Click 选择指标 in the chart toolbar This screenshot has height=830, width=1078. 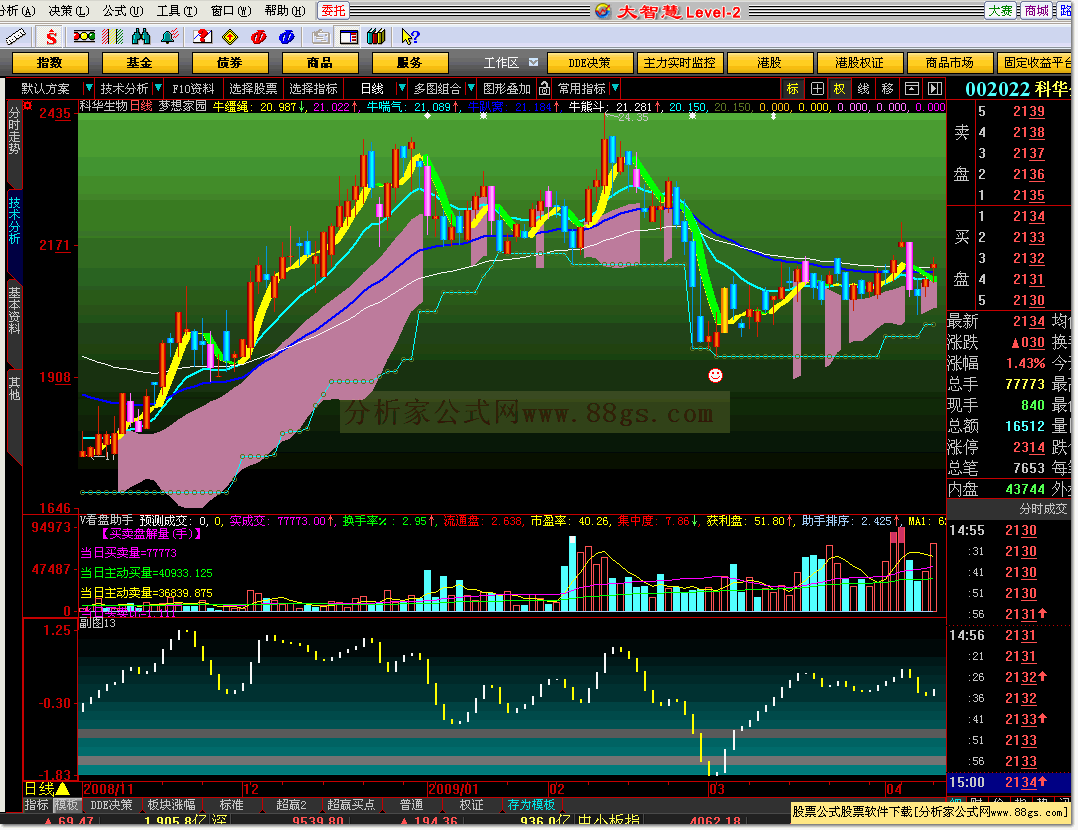(x=313, y=89)
